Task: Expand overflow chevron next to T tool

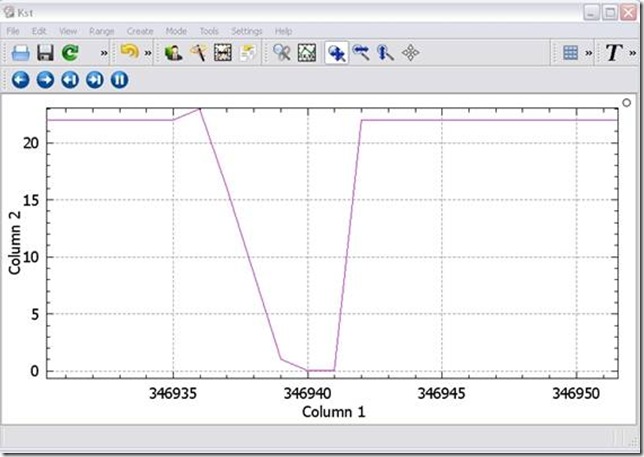Action: click(x=633, y=53)
